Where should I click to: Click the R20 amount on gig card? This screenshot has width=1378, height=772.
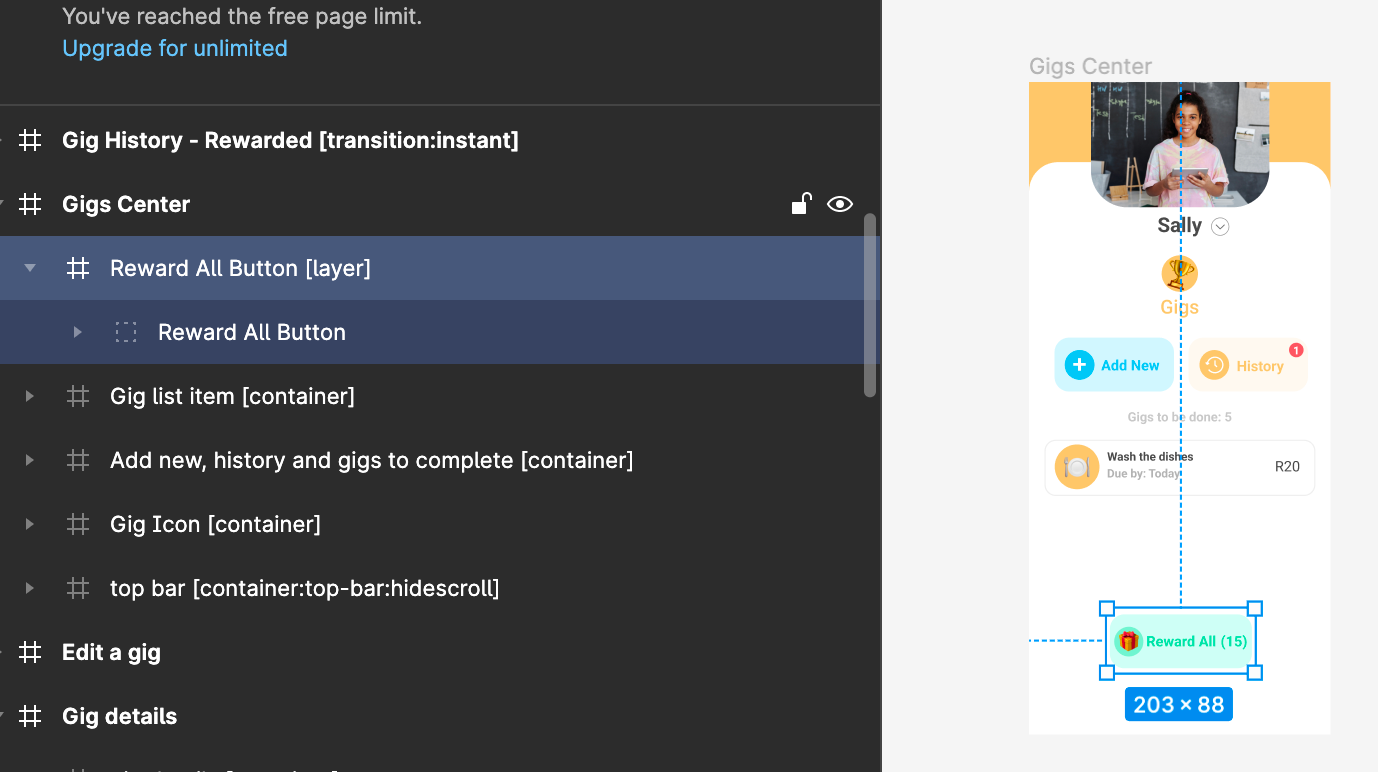1287,466
